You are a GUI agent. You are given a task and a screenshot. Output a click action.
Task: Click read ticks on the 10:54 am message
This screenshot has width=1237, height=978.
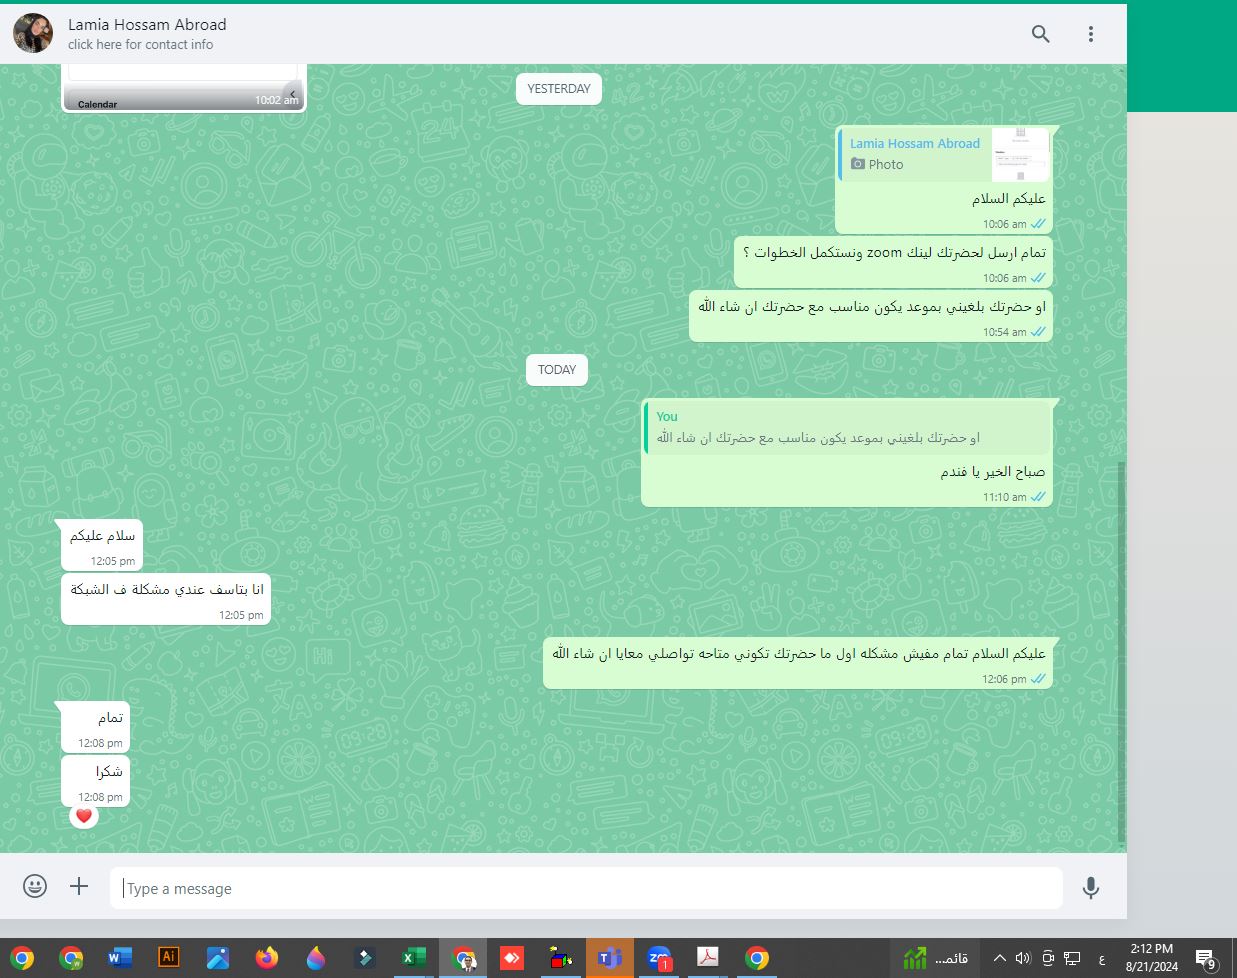coord(1038,332)
